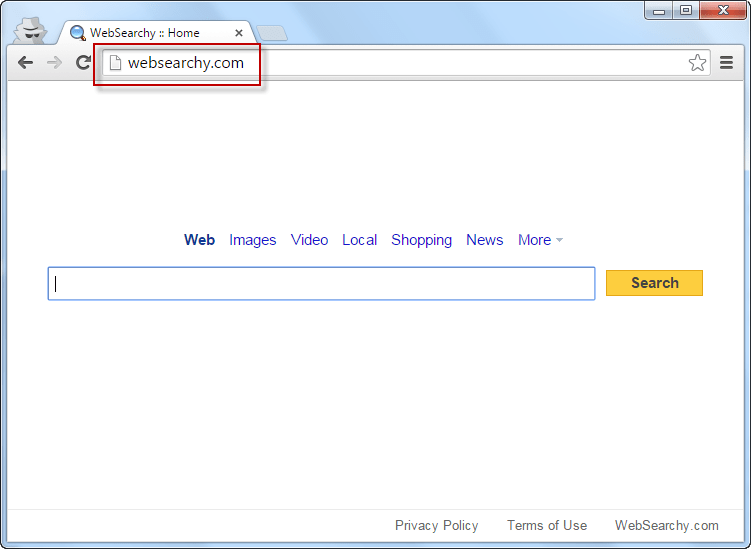Screen dimensions: 751x549
Task: Click the forward navigation arrow
Action: tap(54, 63)
